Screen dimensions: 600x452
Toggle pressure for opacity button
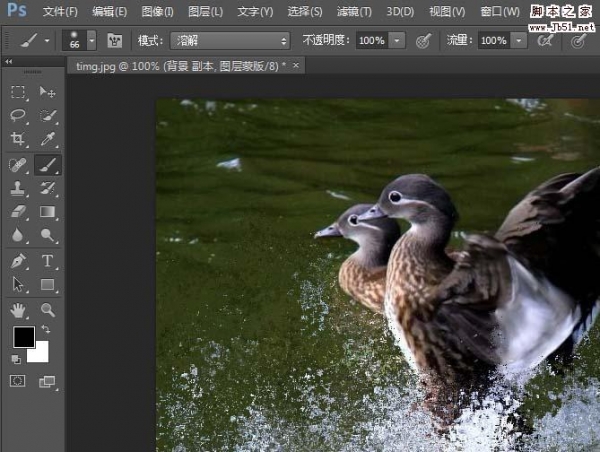(423, 41)
